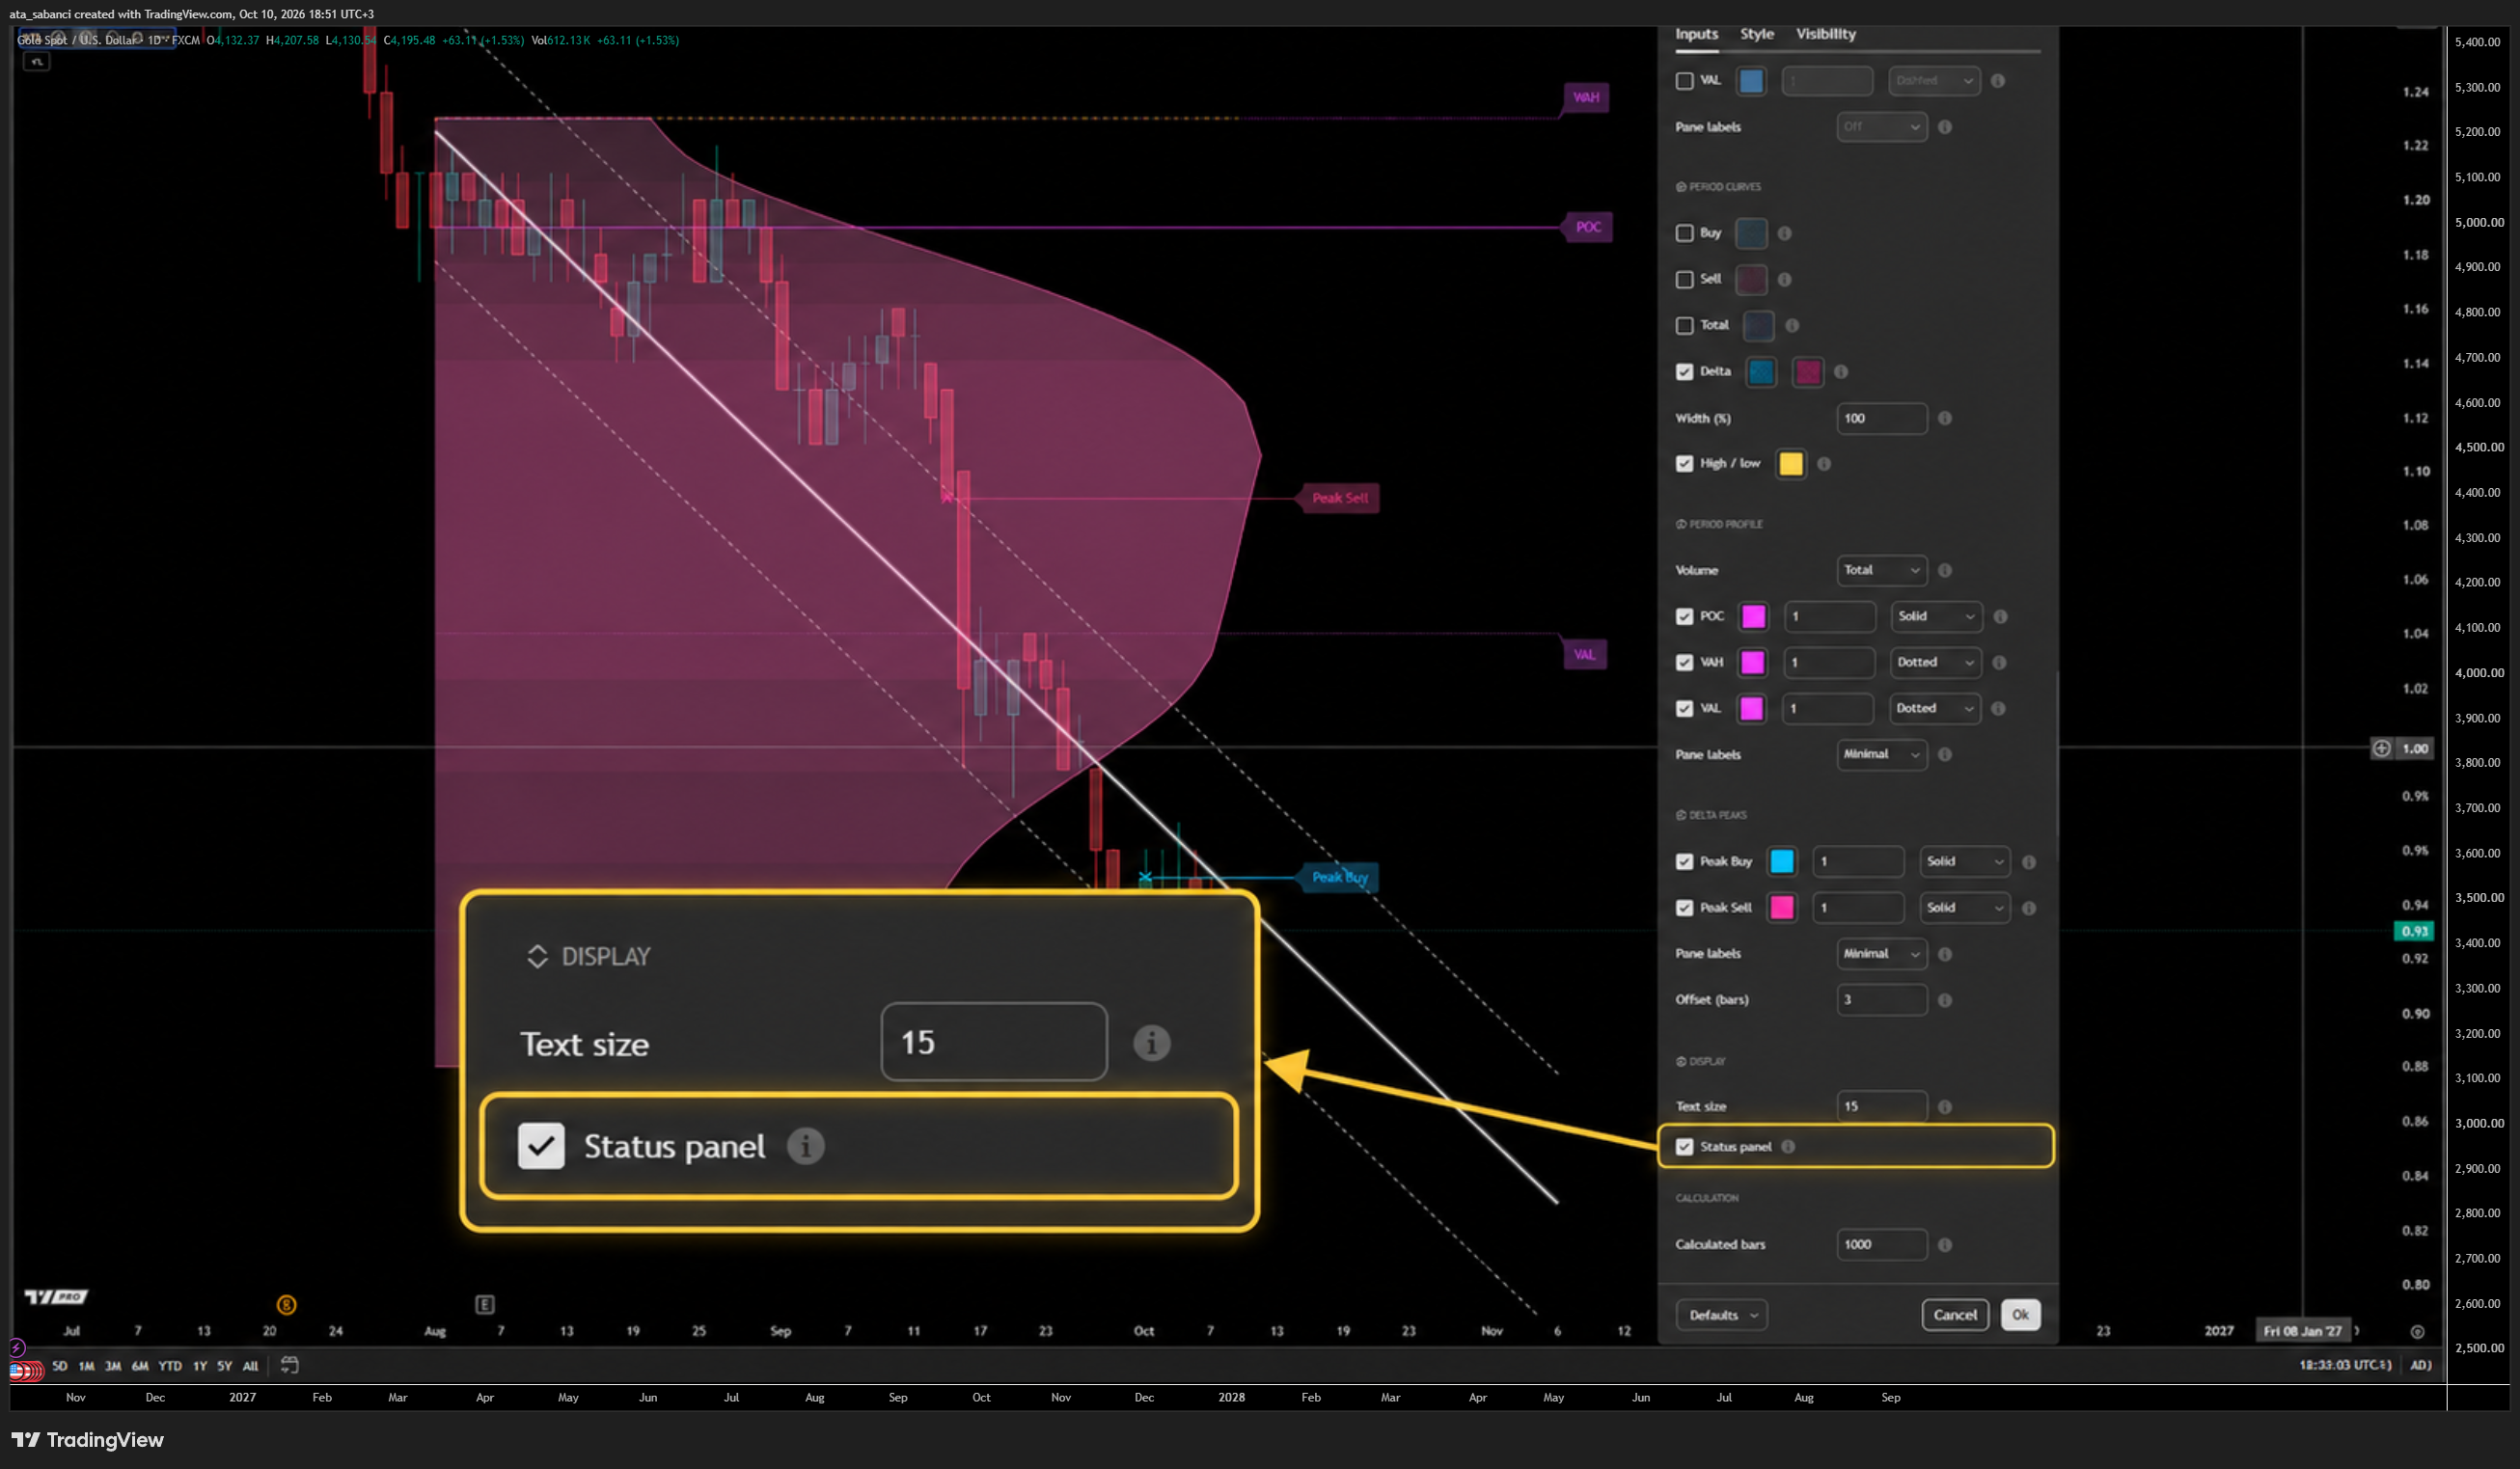Click the earnings E marker on the timeline
Image resolution: width=2520 pixels, height=1469 pixels.
(484, 1304)
